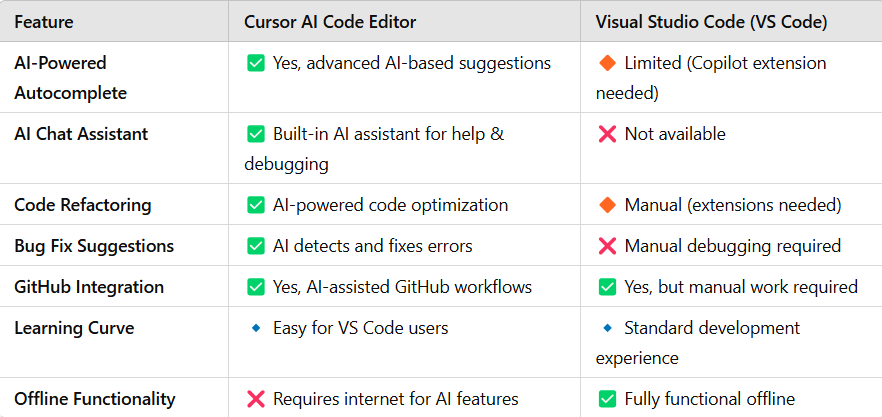Click green checkmark beside Yes, but manual work required
The height and width of the screenshot is (417, 882).
(x=608, y=287)
